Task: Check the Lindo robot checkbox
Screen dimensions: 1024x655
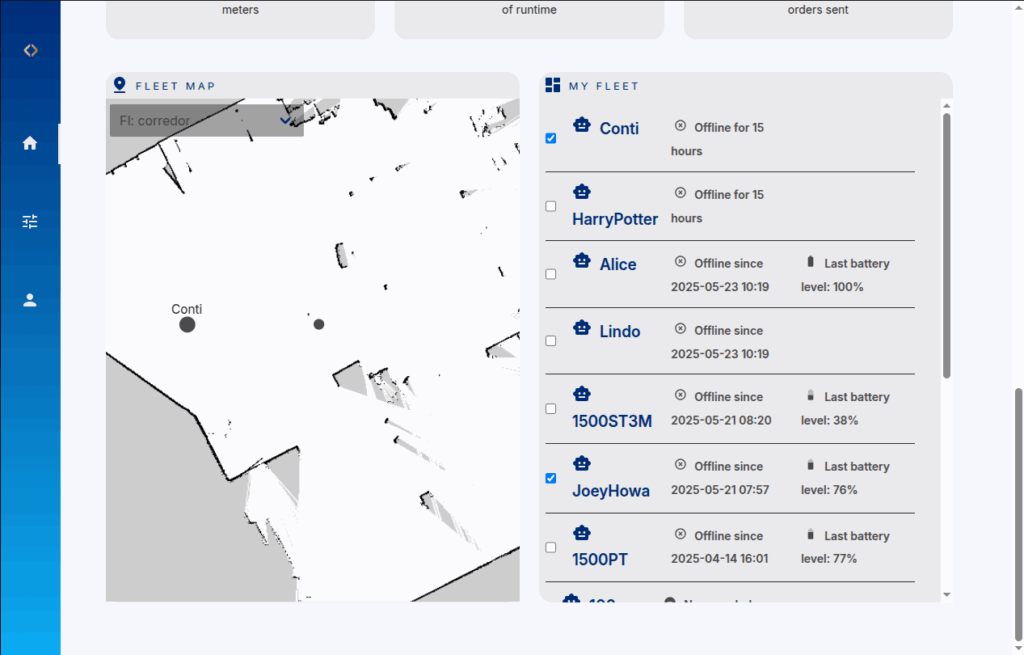Action: pos(551,341)
